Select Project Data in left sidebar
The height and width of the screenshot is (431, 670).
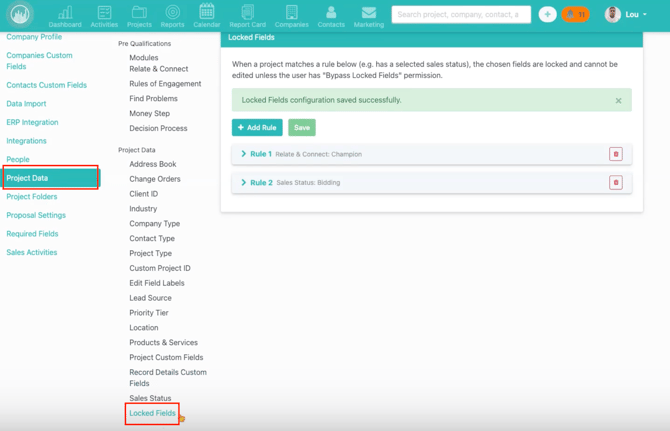pyautogui.click(x=51, y=178)
